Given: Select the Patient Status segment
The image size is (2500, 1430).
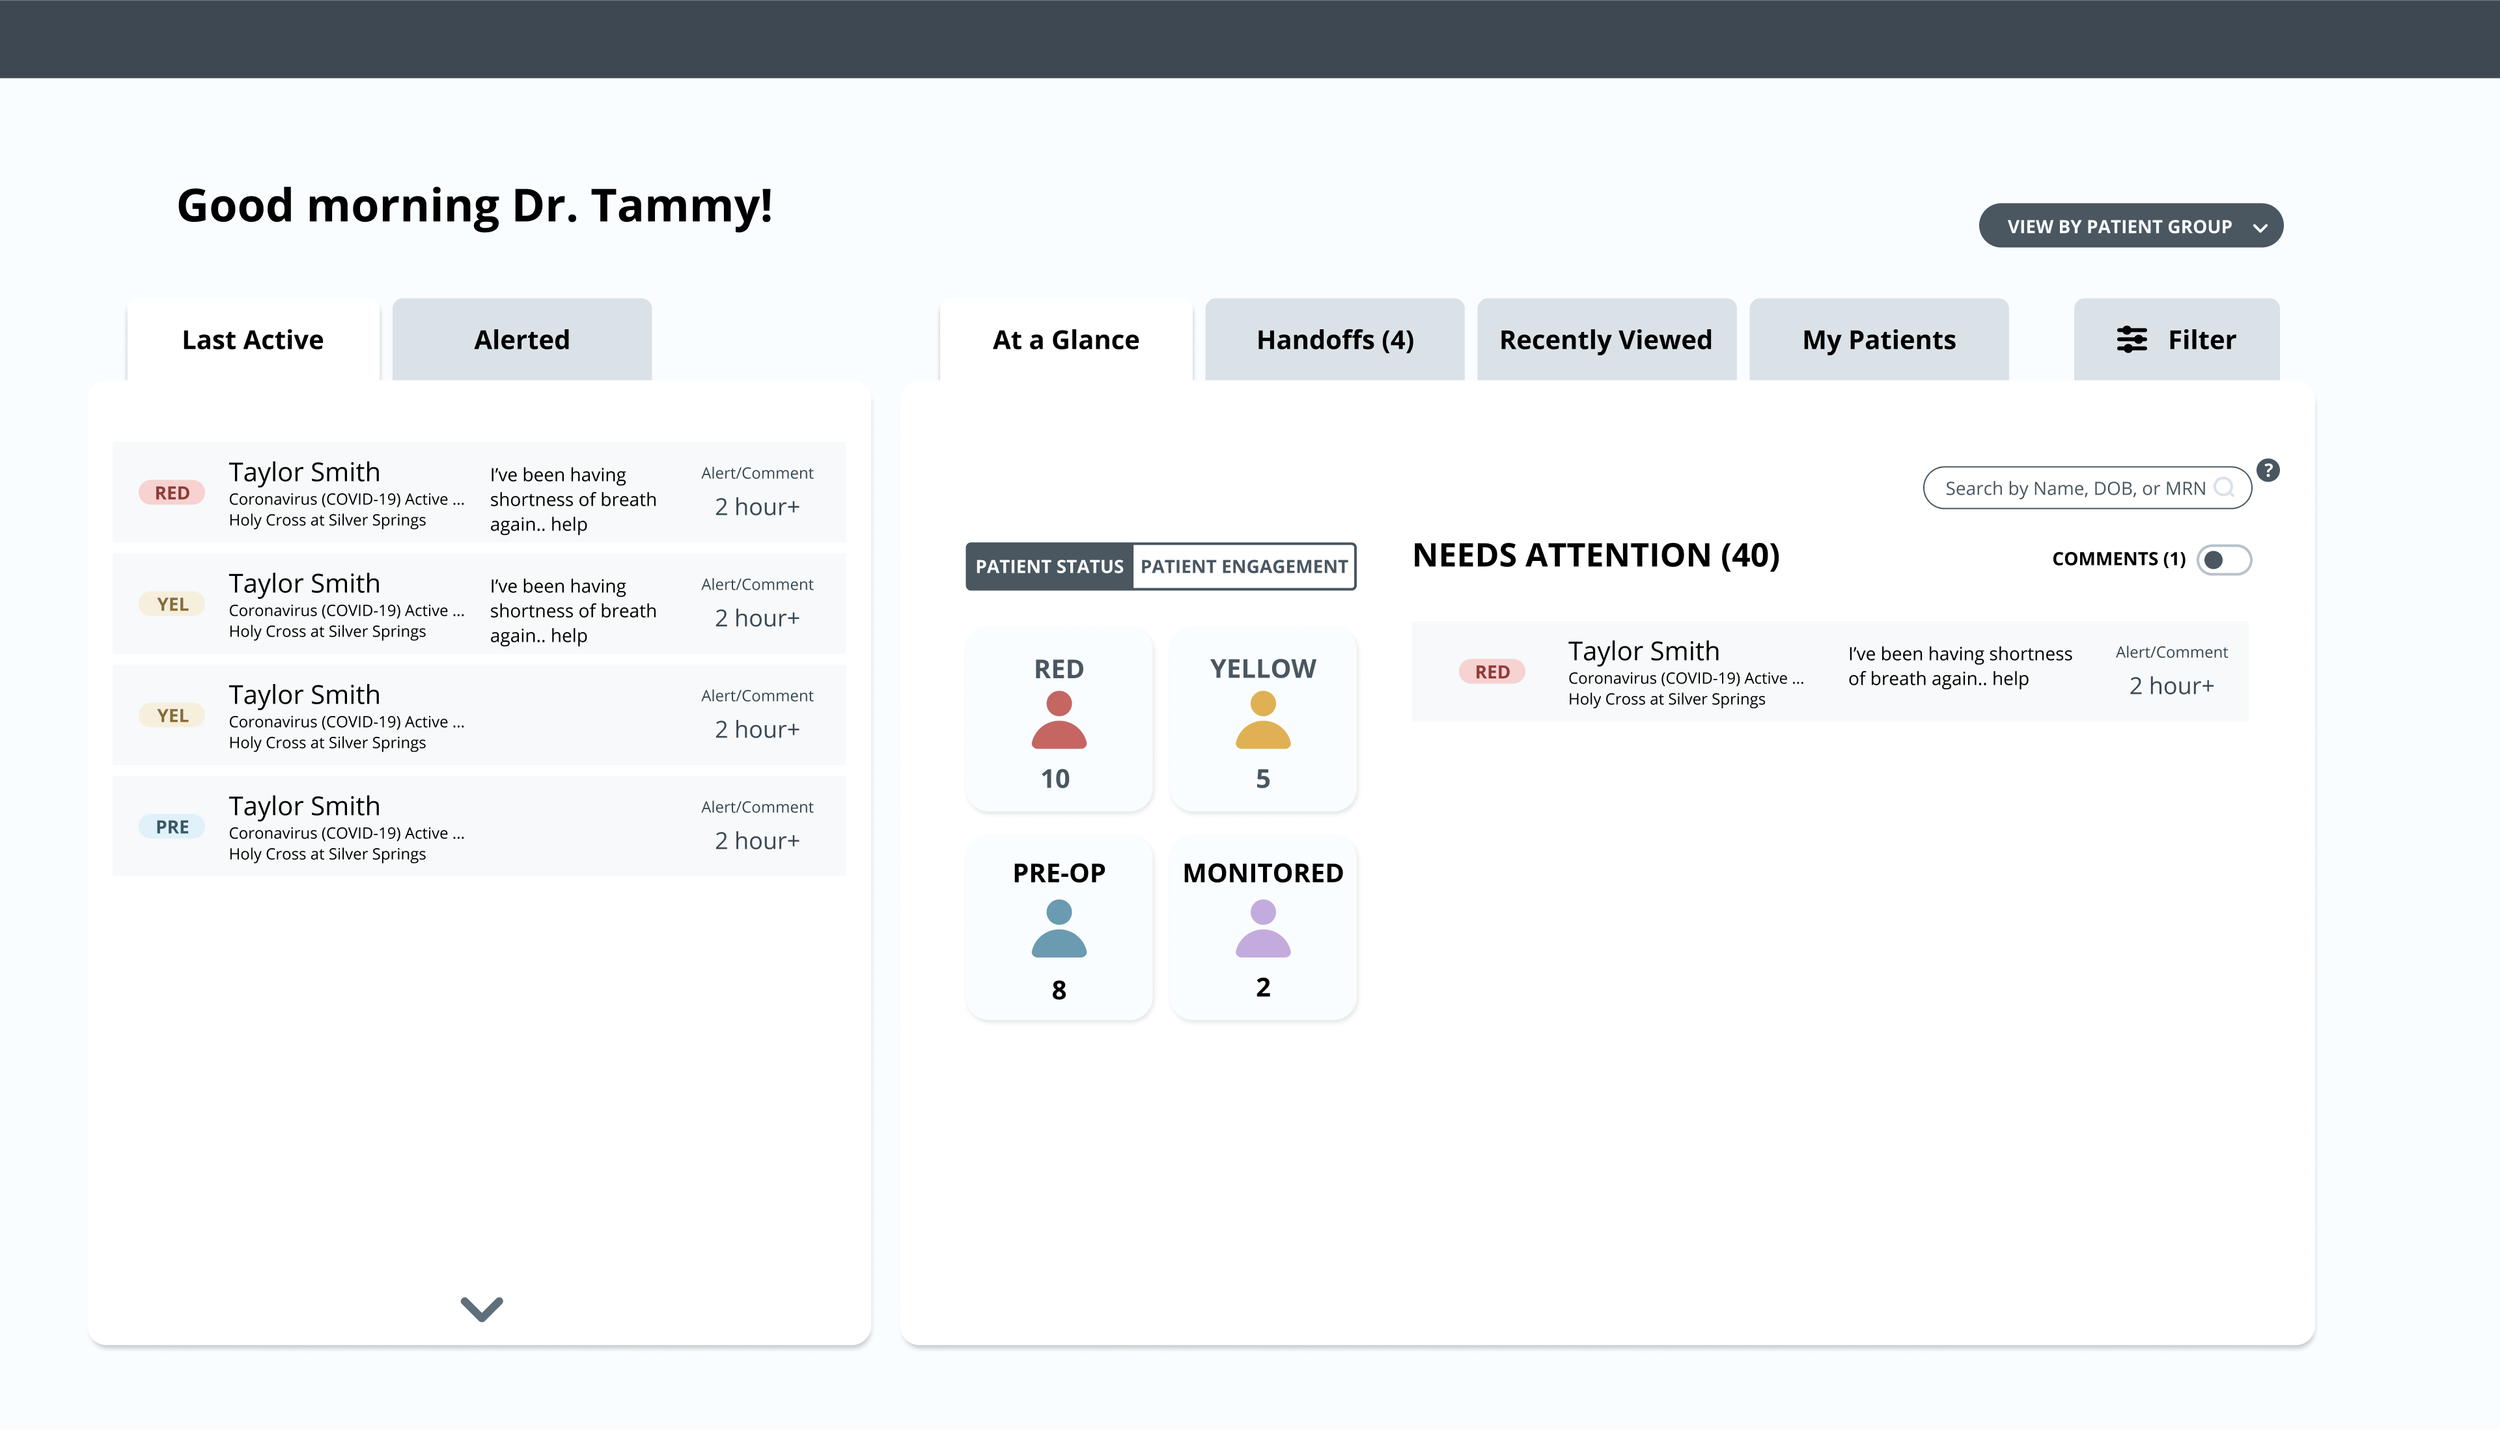Looking at the screenshot, I should click(x=1049, y=567).
